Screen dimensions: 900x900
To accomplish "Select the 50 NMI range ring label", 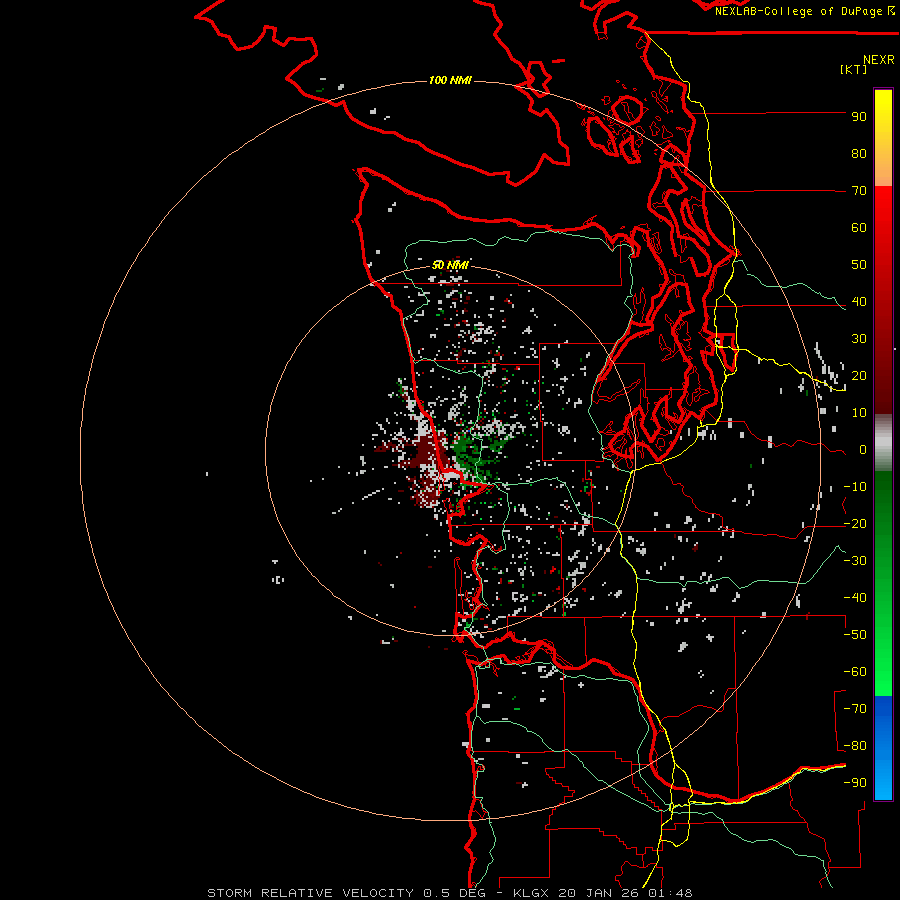I will pyautogui.click(x=450, y=265).
